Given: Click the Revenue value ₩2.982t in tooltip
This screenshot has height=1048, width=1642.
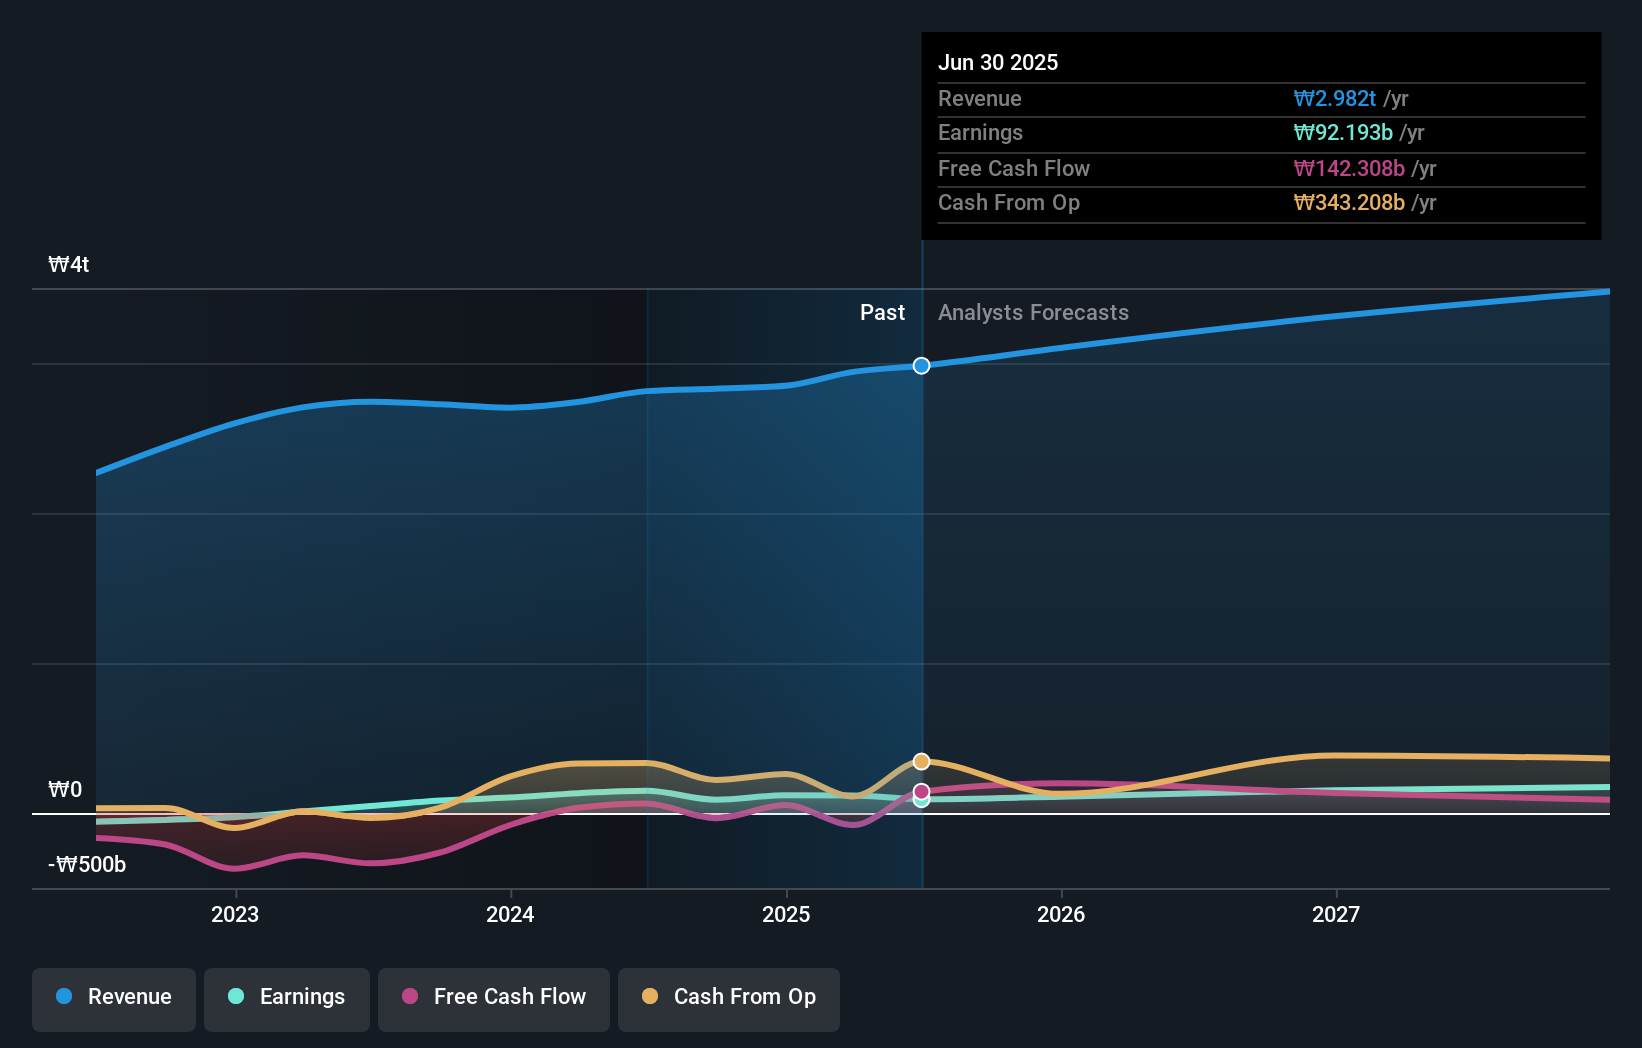Looking at the screenshot, I should click(1335, 99).
